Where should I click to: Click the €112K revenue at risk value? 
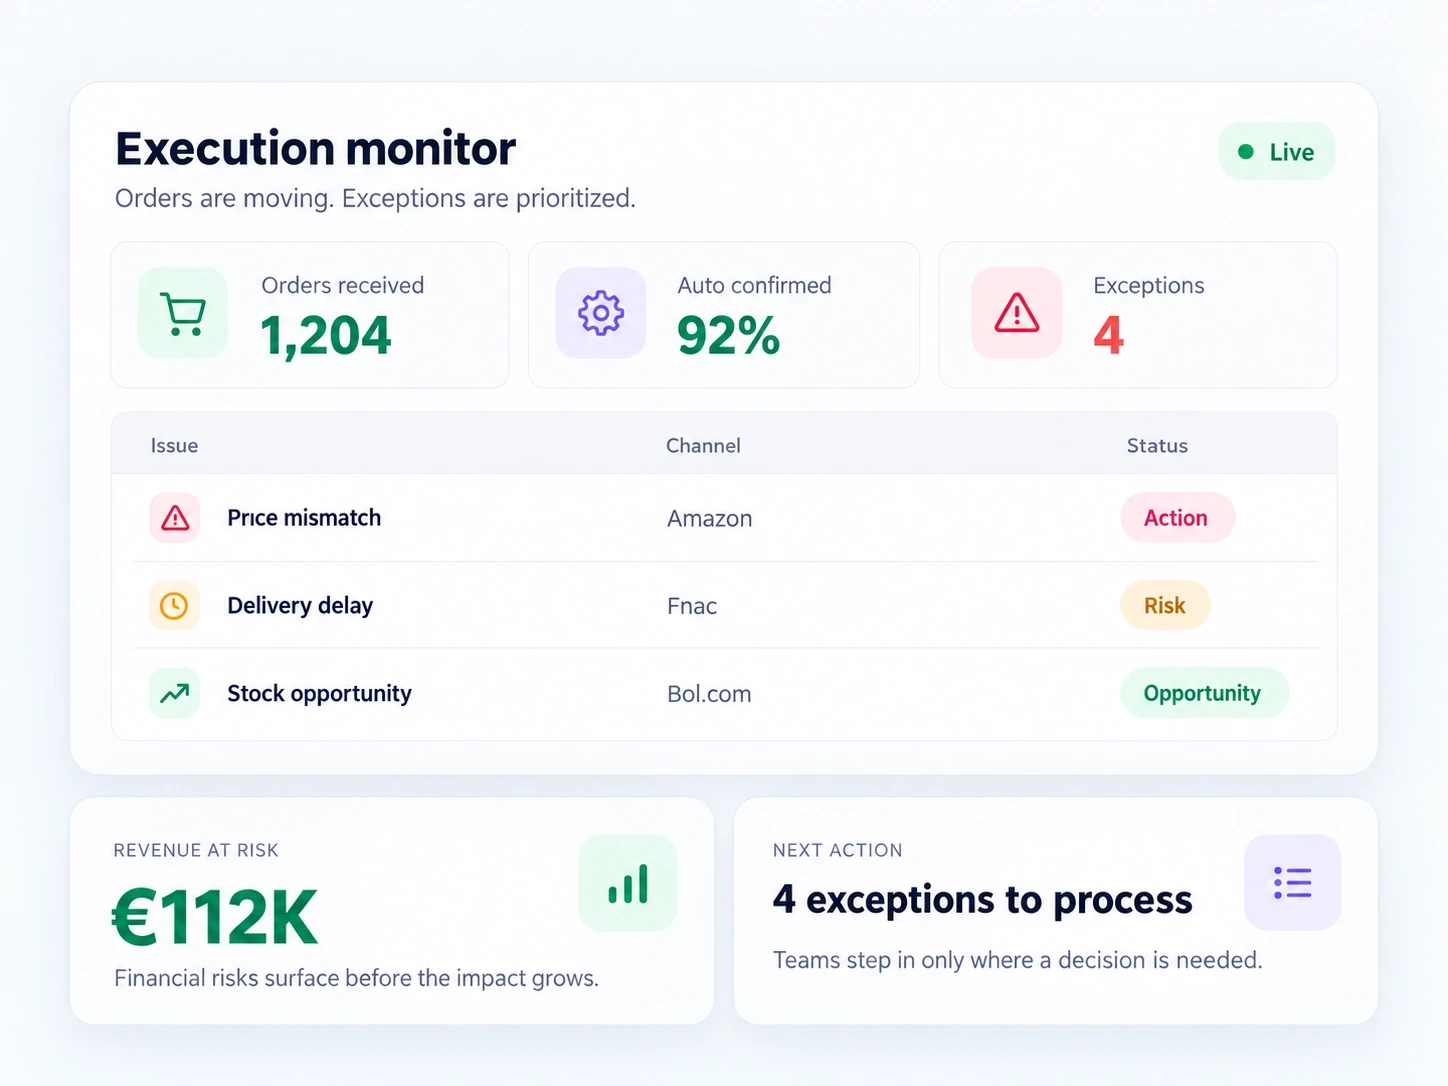215,918
